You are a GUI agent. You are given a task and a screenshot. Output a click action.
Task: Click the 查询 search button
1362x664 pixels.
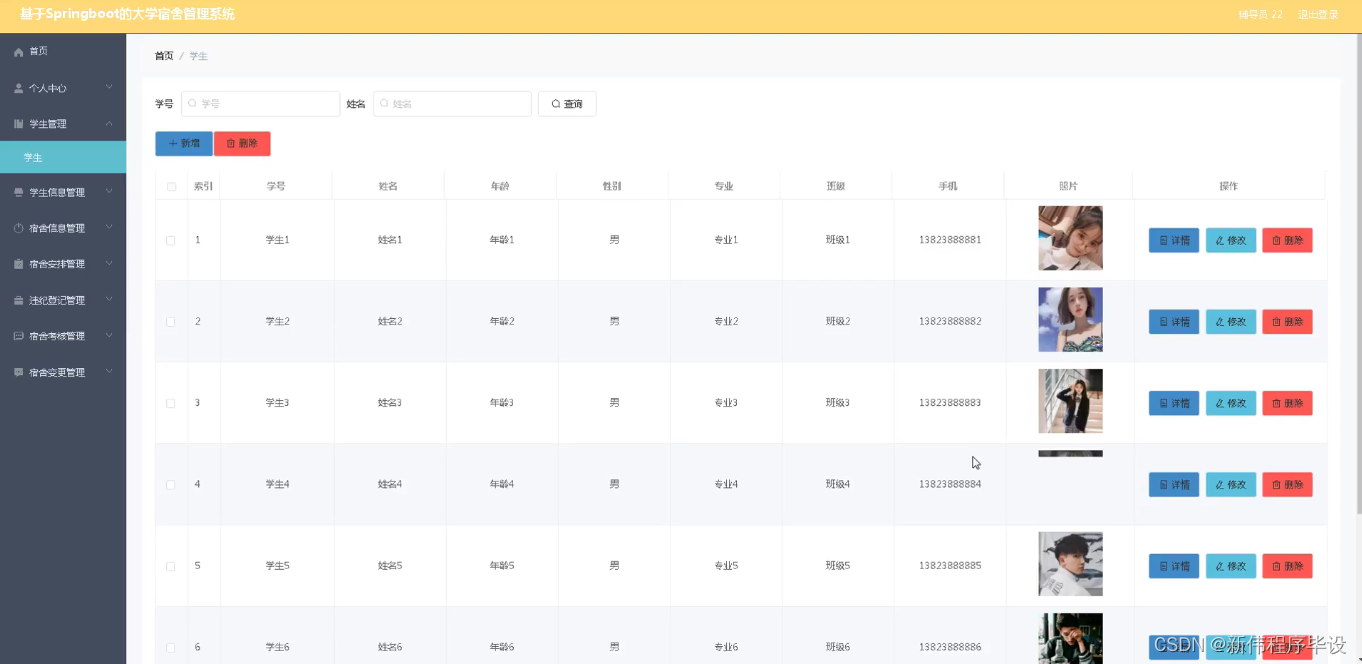tap(567, 103)
